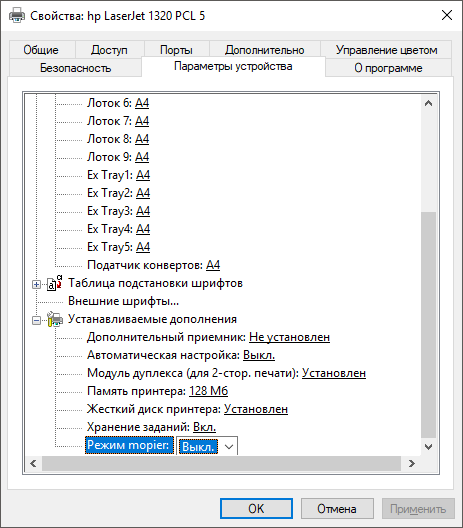Click the horizontal scrollbar right arrow
Viewport: 463px width, 528px height.
pyautogui.click(x=411, y=463)
